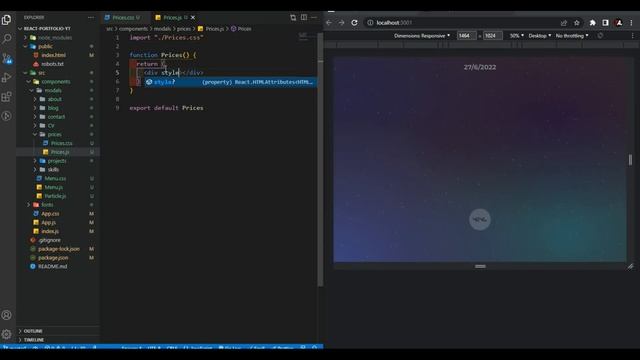
Task: Bookmark this page with the star
Action: click(577, 23)
